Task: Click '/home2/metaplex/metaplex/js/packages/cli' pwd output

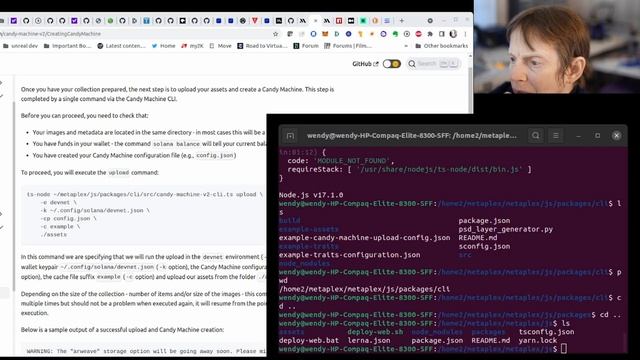Action: tap(364, 289)
